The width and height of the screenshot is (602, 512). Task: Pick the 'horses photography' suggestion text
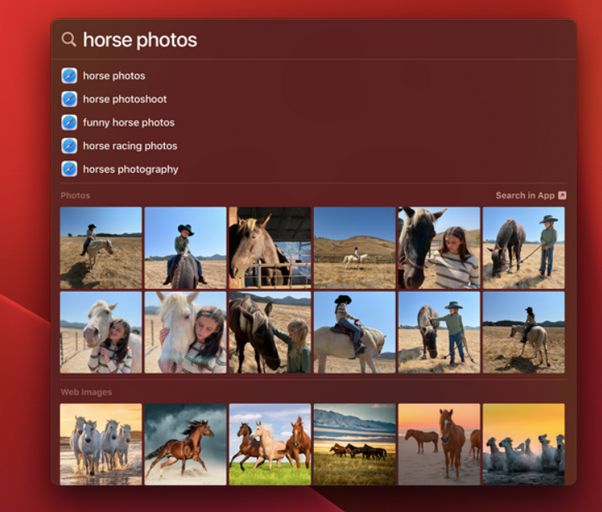click(131, 170)
